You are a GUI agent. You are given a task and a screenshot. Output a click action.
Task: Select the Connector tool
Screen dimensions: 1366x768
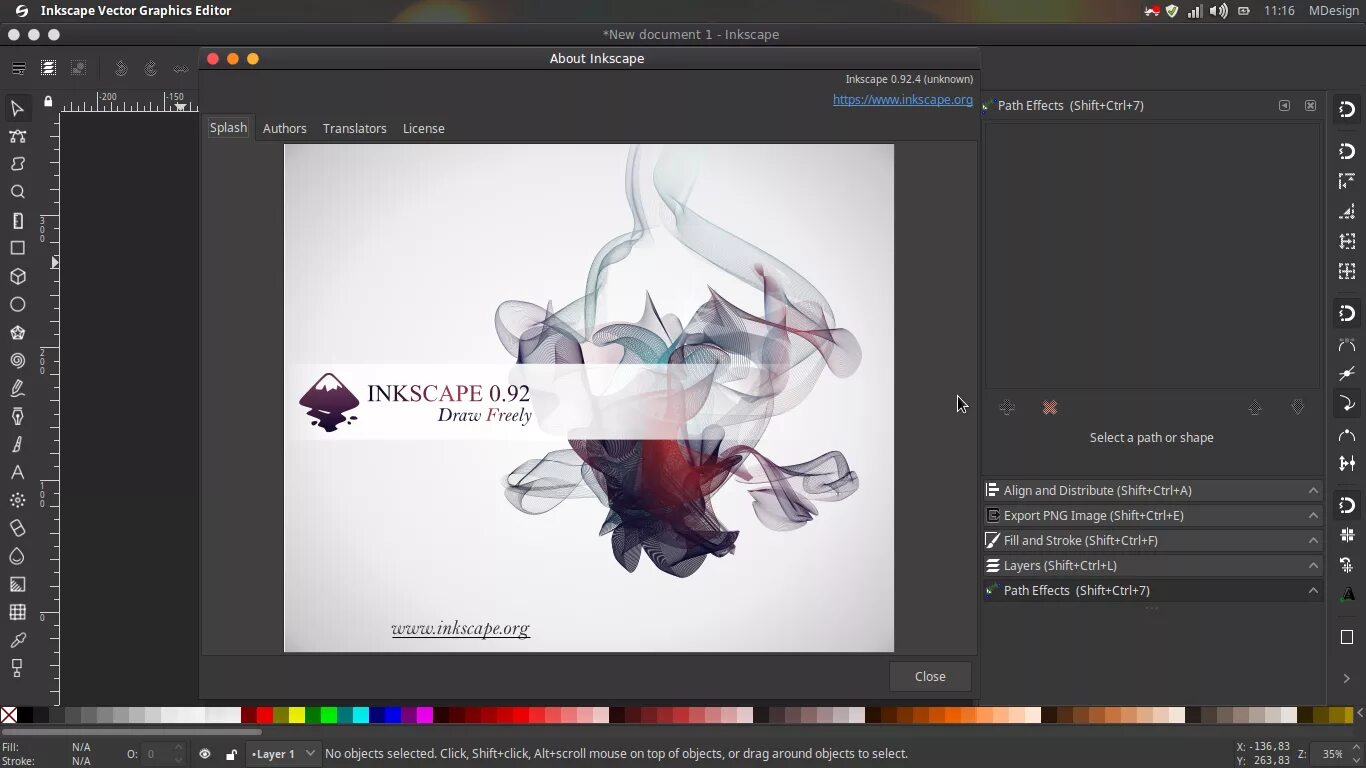coord(17,668)
